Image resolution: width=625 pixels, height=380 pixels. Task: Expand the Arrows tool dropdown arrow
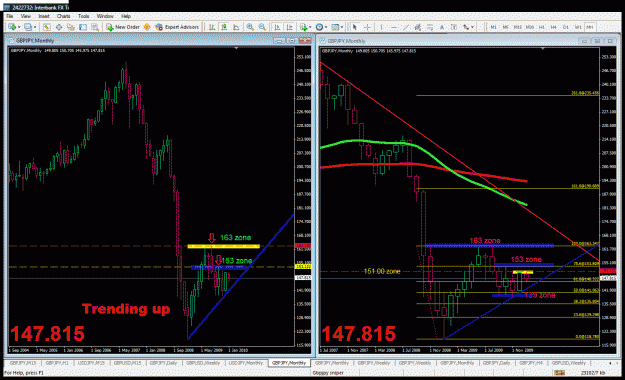point(472,27)
